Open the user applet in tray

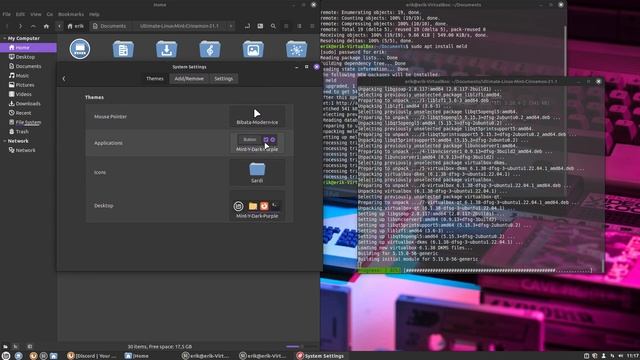click(603, 356)
